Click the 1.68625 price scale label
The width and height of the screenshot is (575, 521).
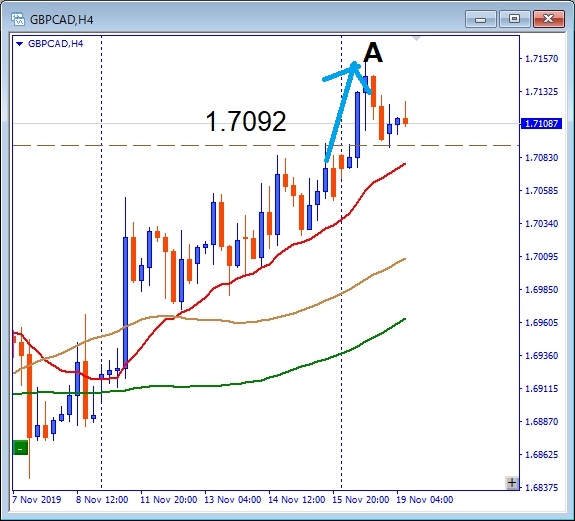pos(542,455)
